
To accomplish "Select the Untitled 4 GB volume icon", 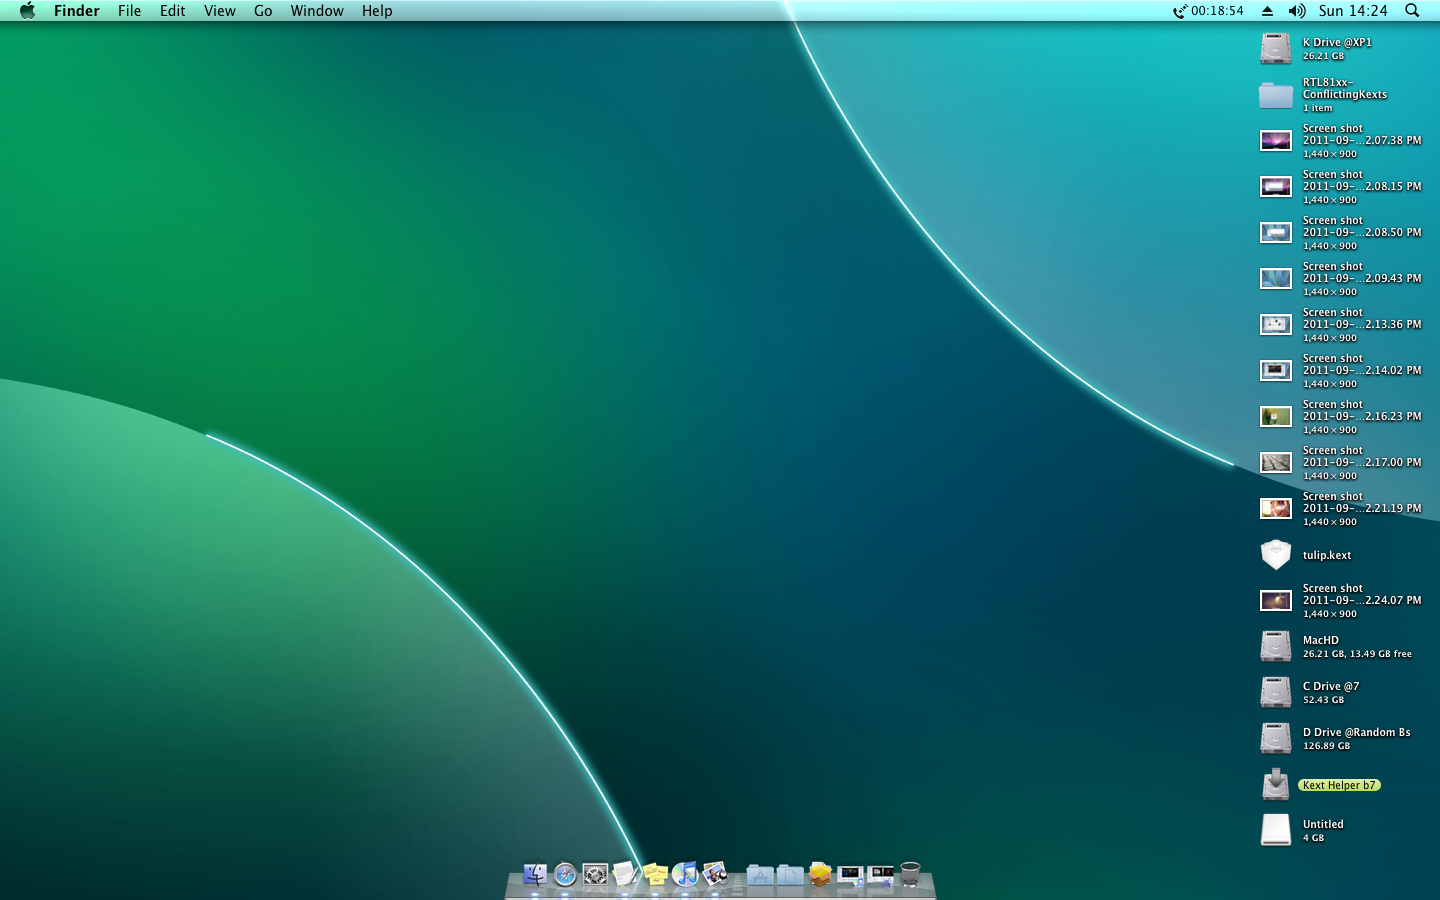I will pyautogui.click(x=1275, y=830).
